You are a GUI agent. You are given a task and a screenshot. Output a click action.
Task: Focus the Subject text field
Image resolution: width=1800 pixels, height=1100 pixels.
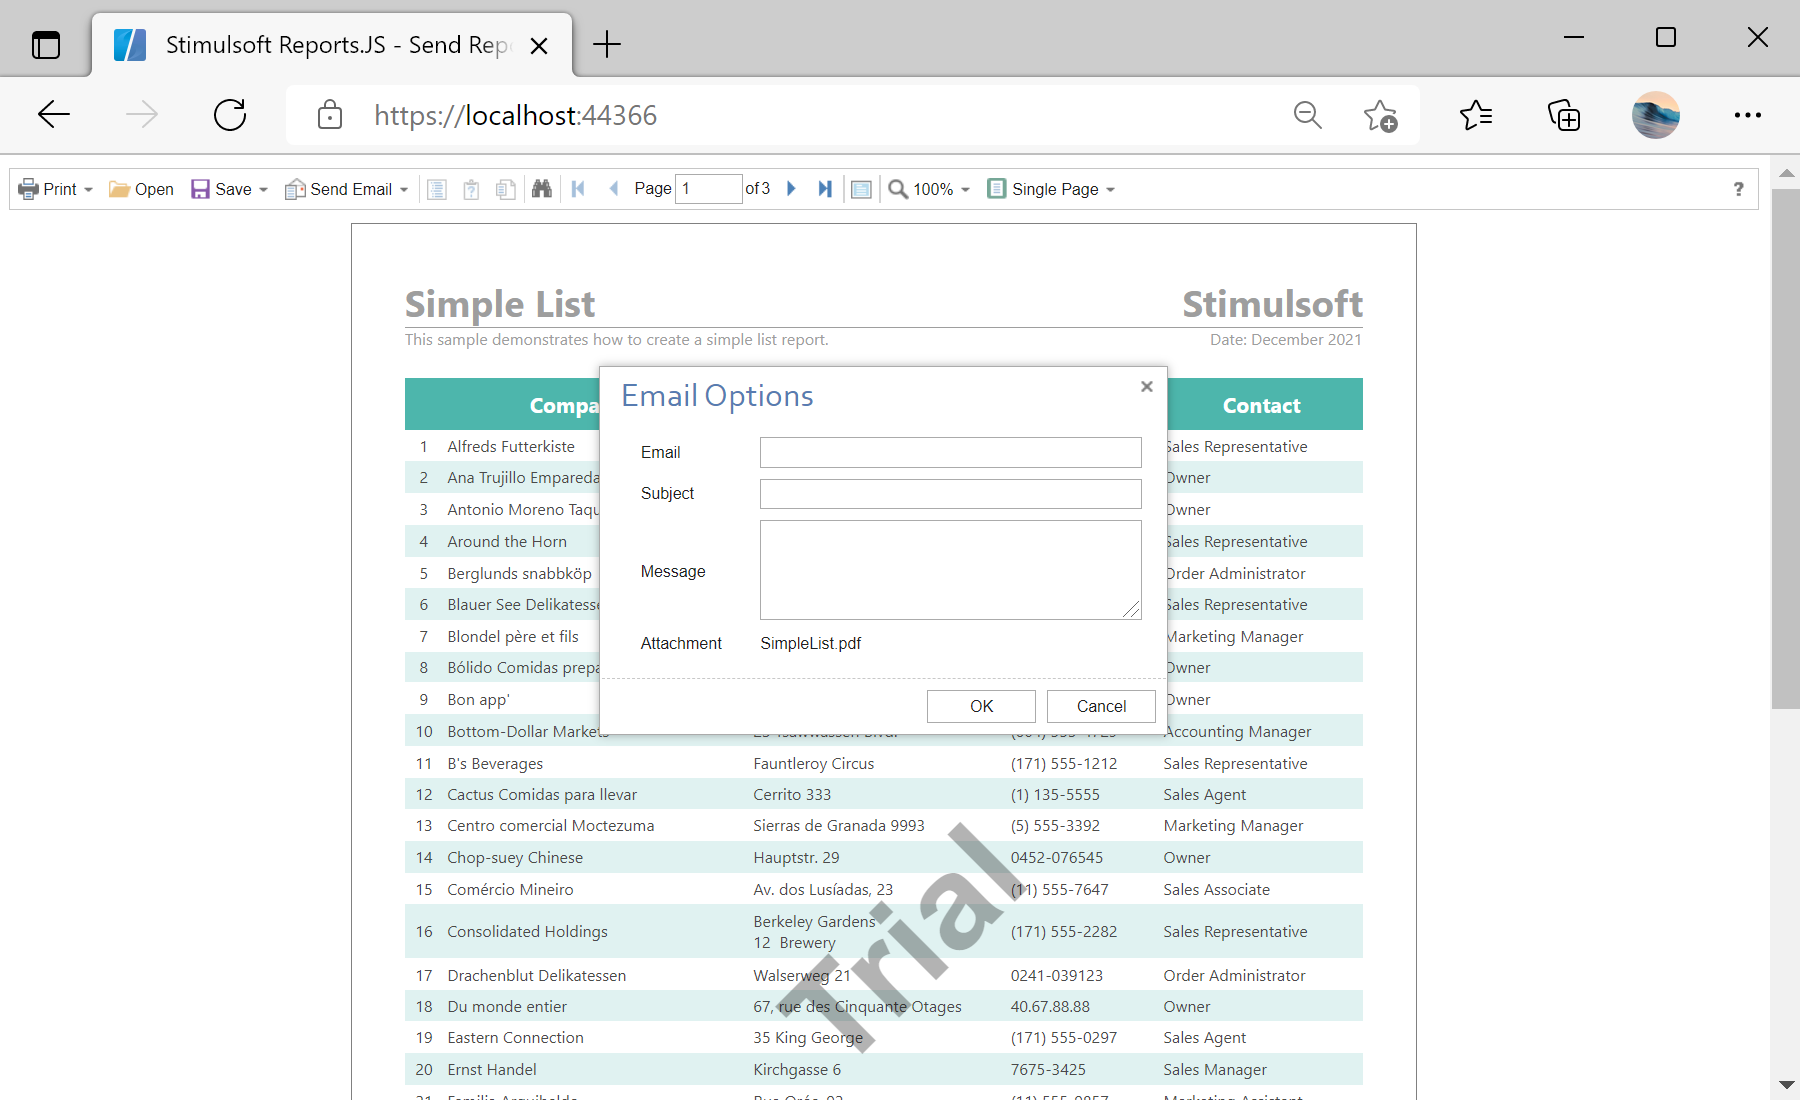tap(950, 494)
